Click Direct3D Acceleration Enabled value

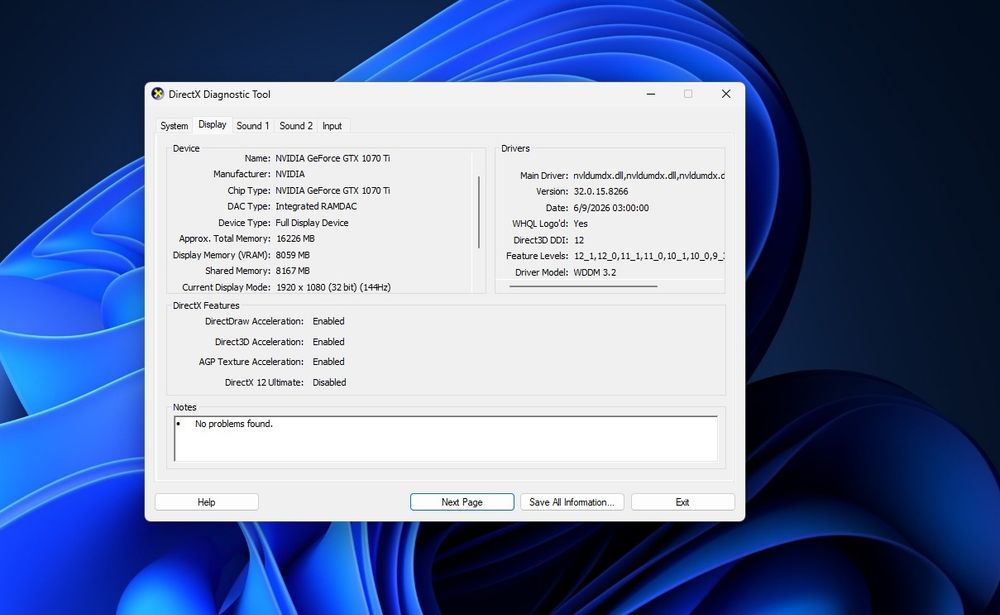(x=328, y=342)
